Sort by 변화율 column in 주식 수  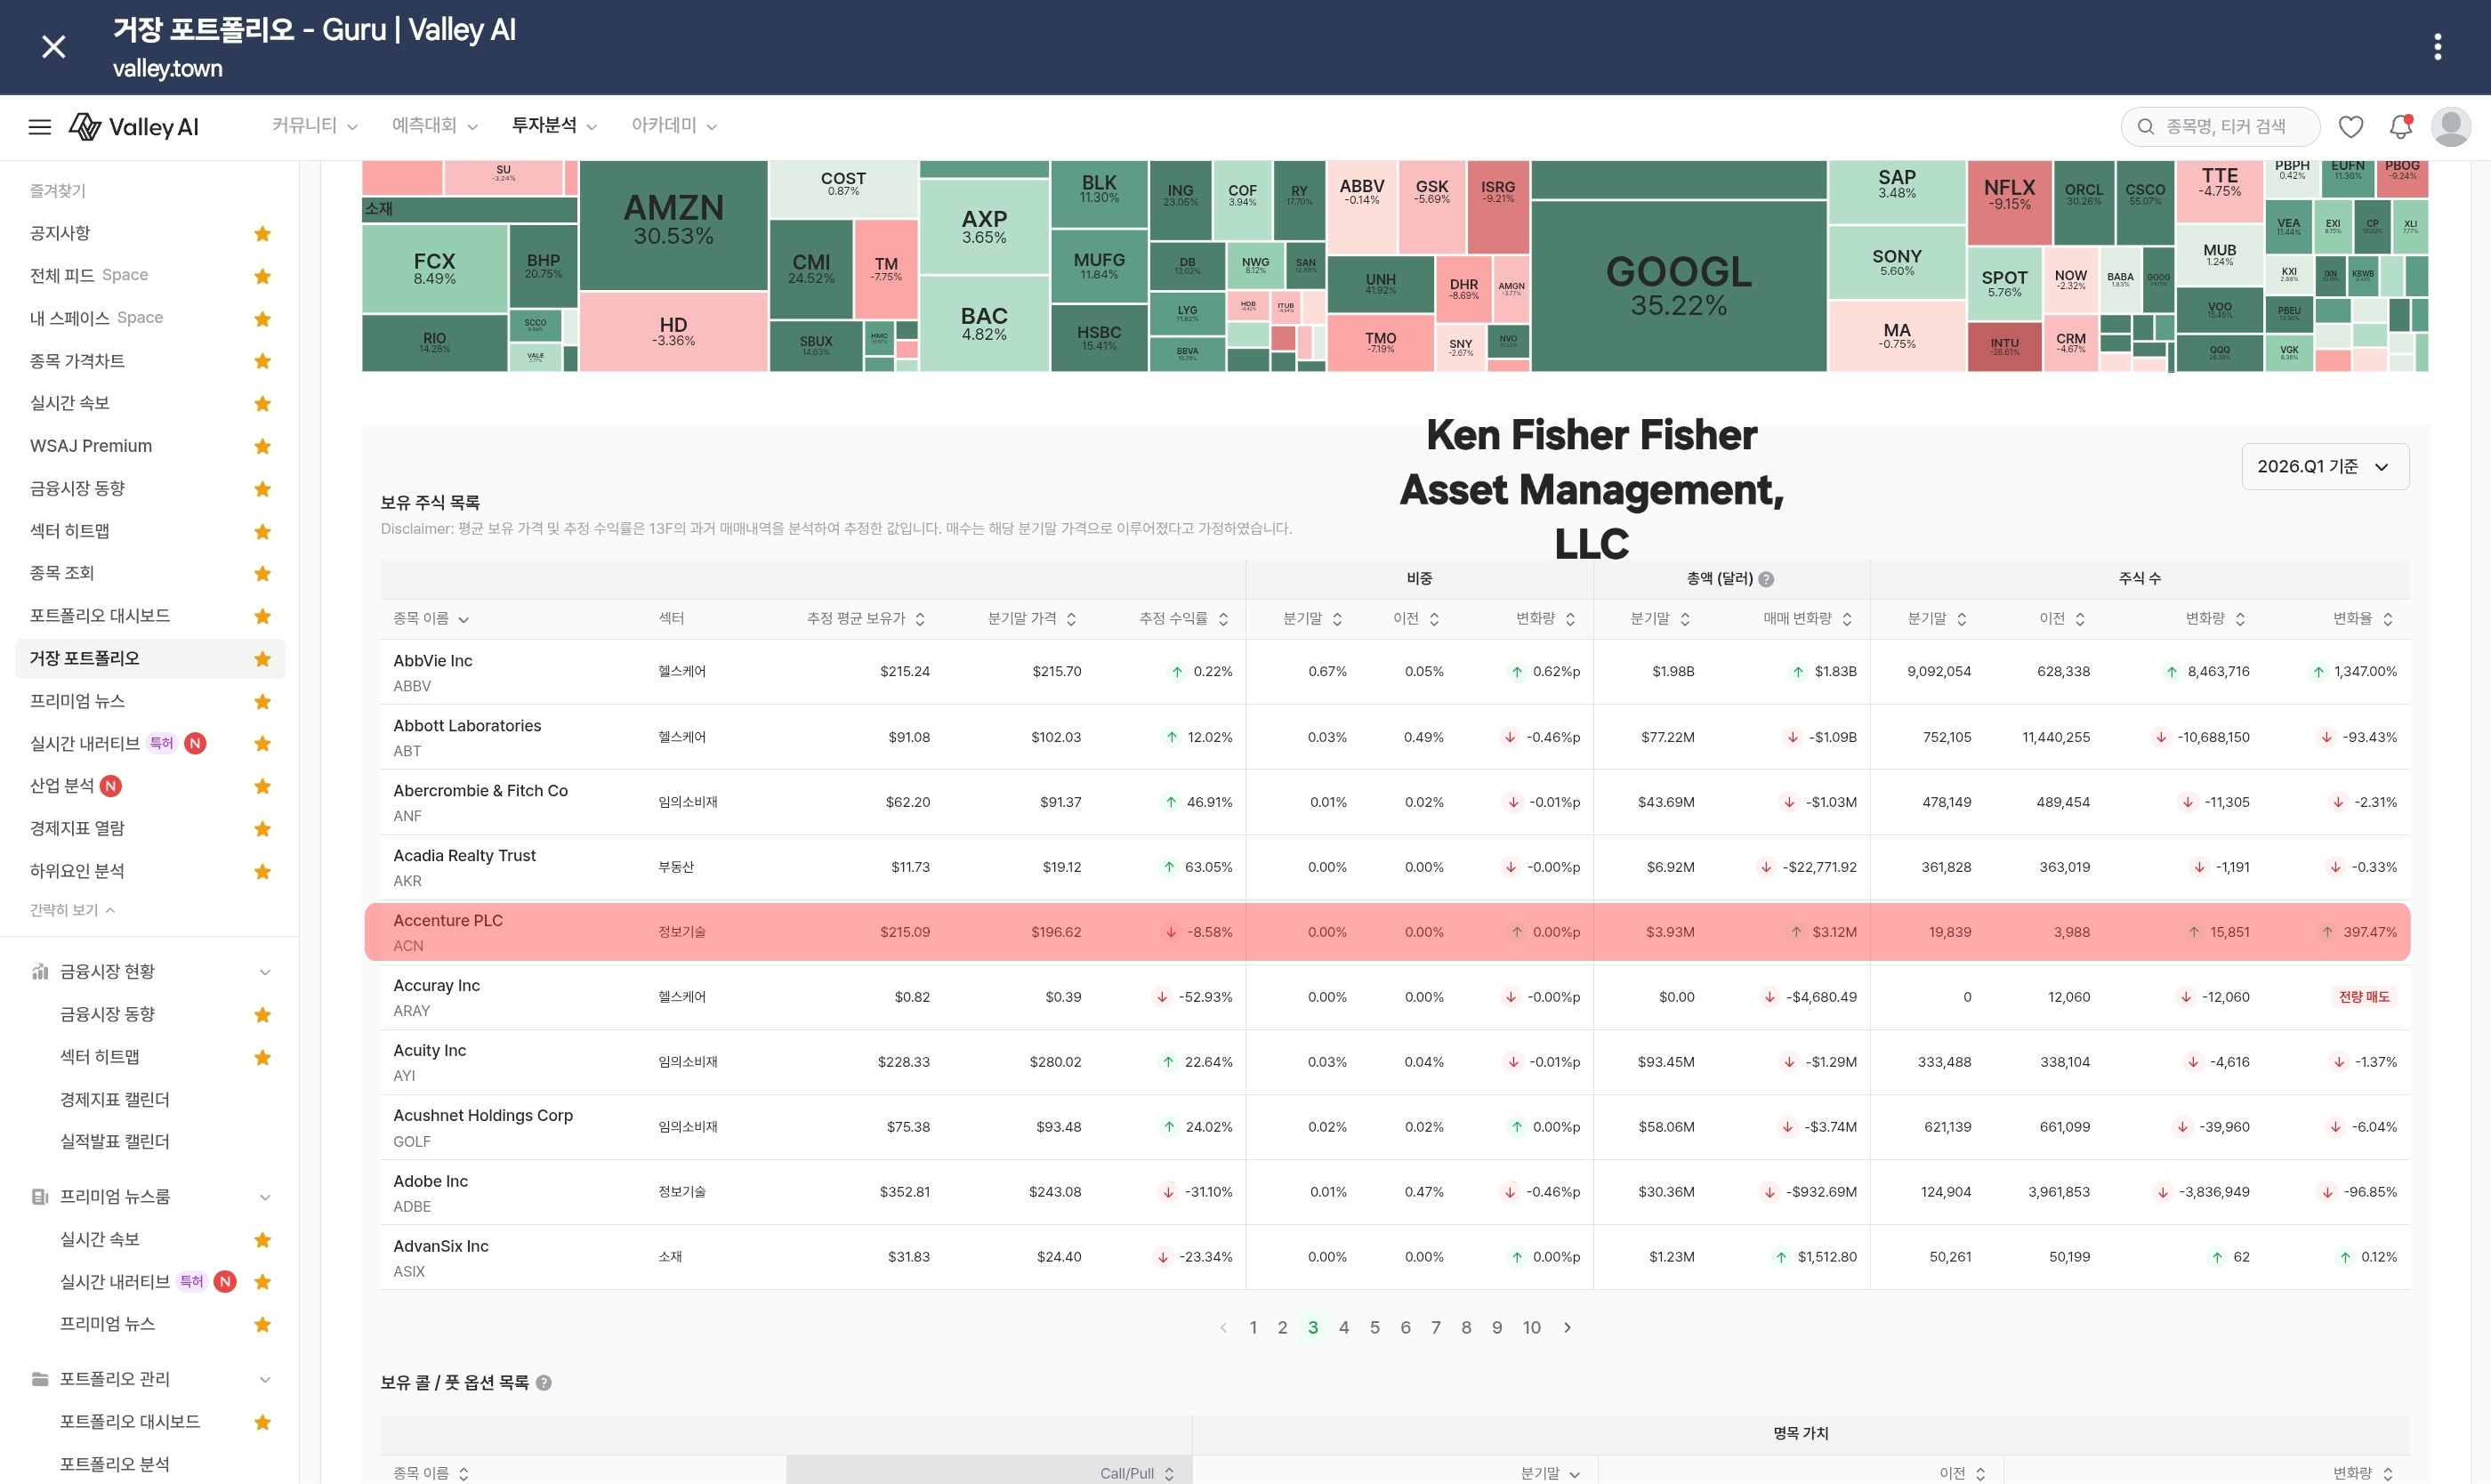(x=2363, y=619)
